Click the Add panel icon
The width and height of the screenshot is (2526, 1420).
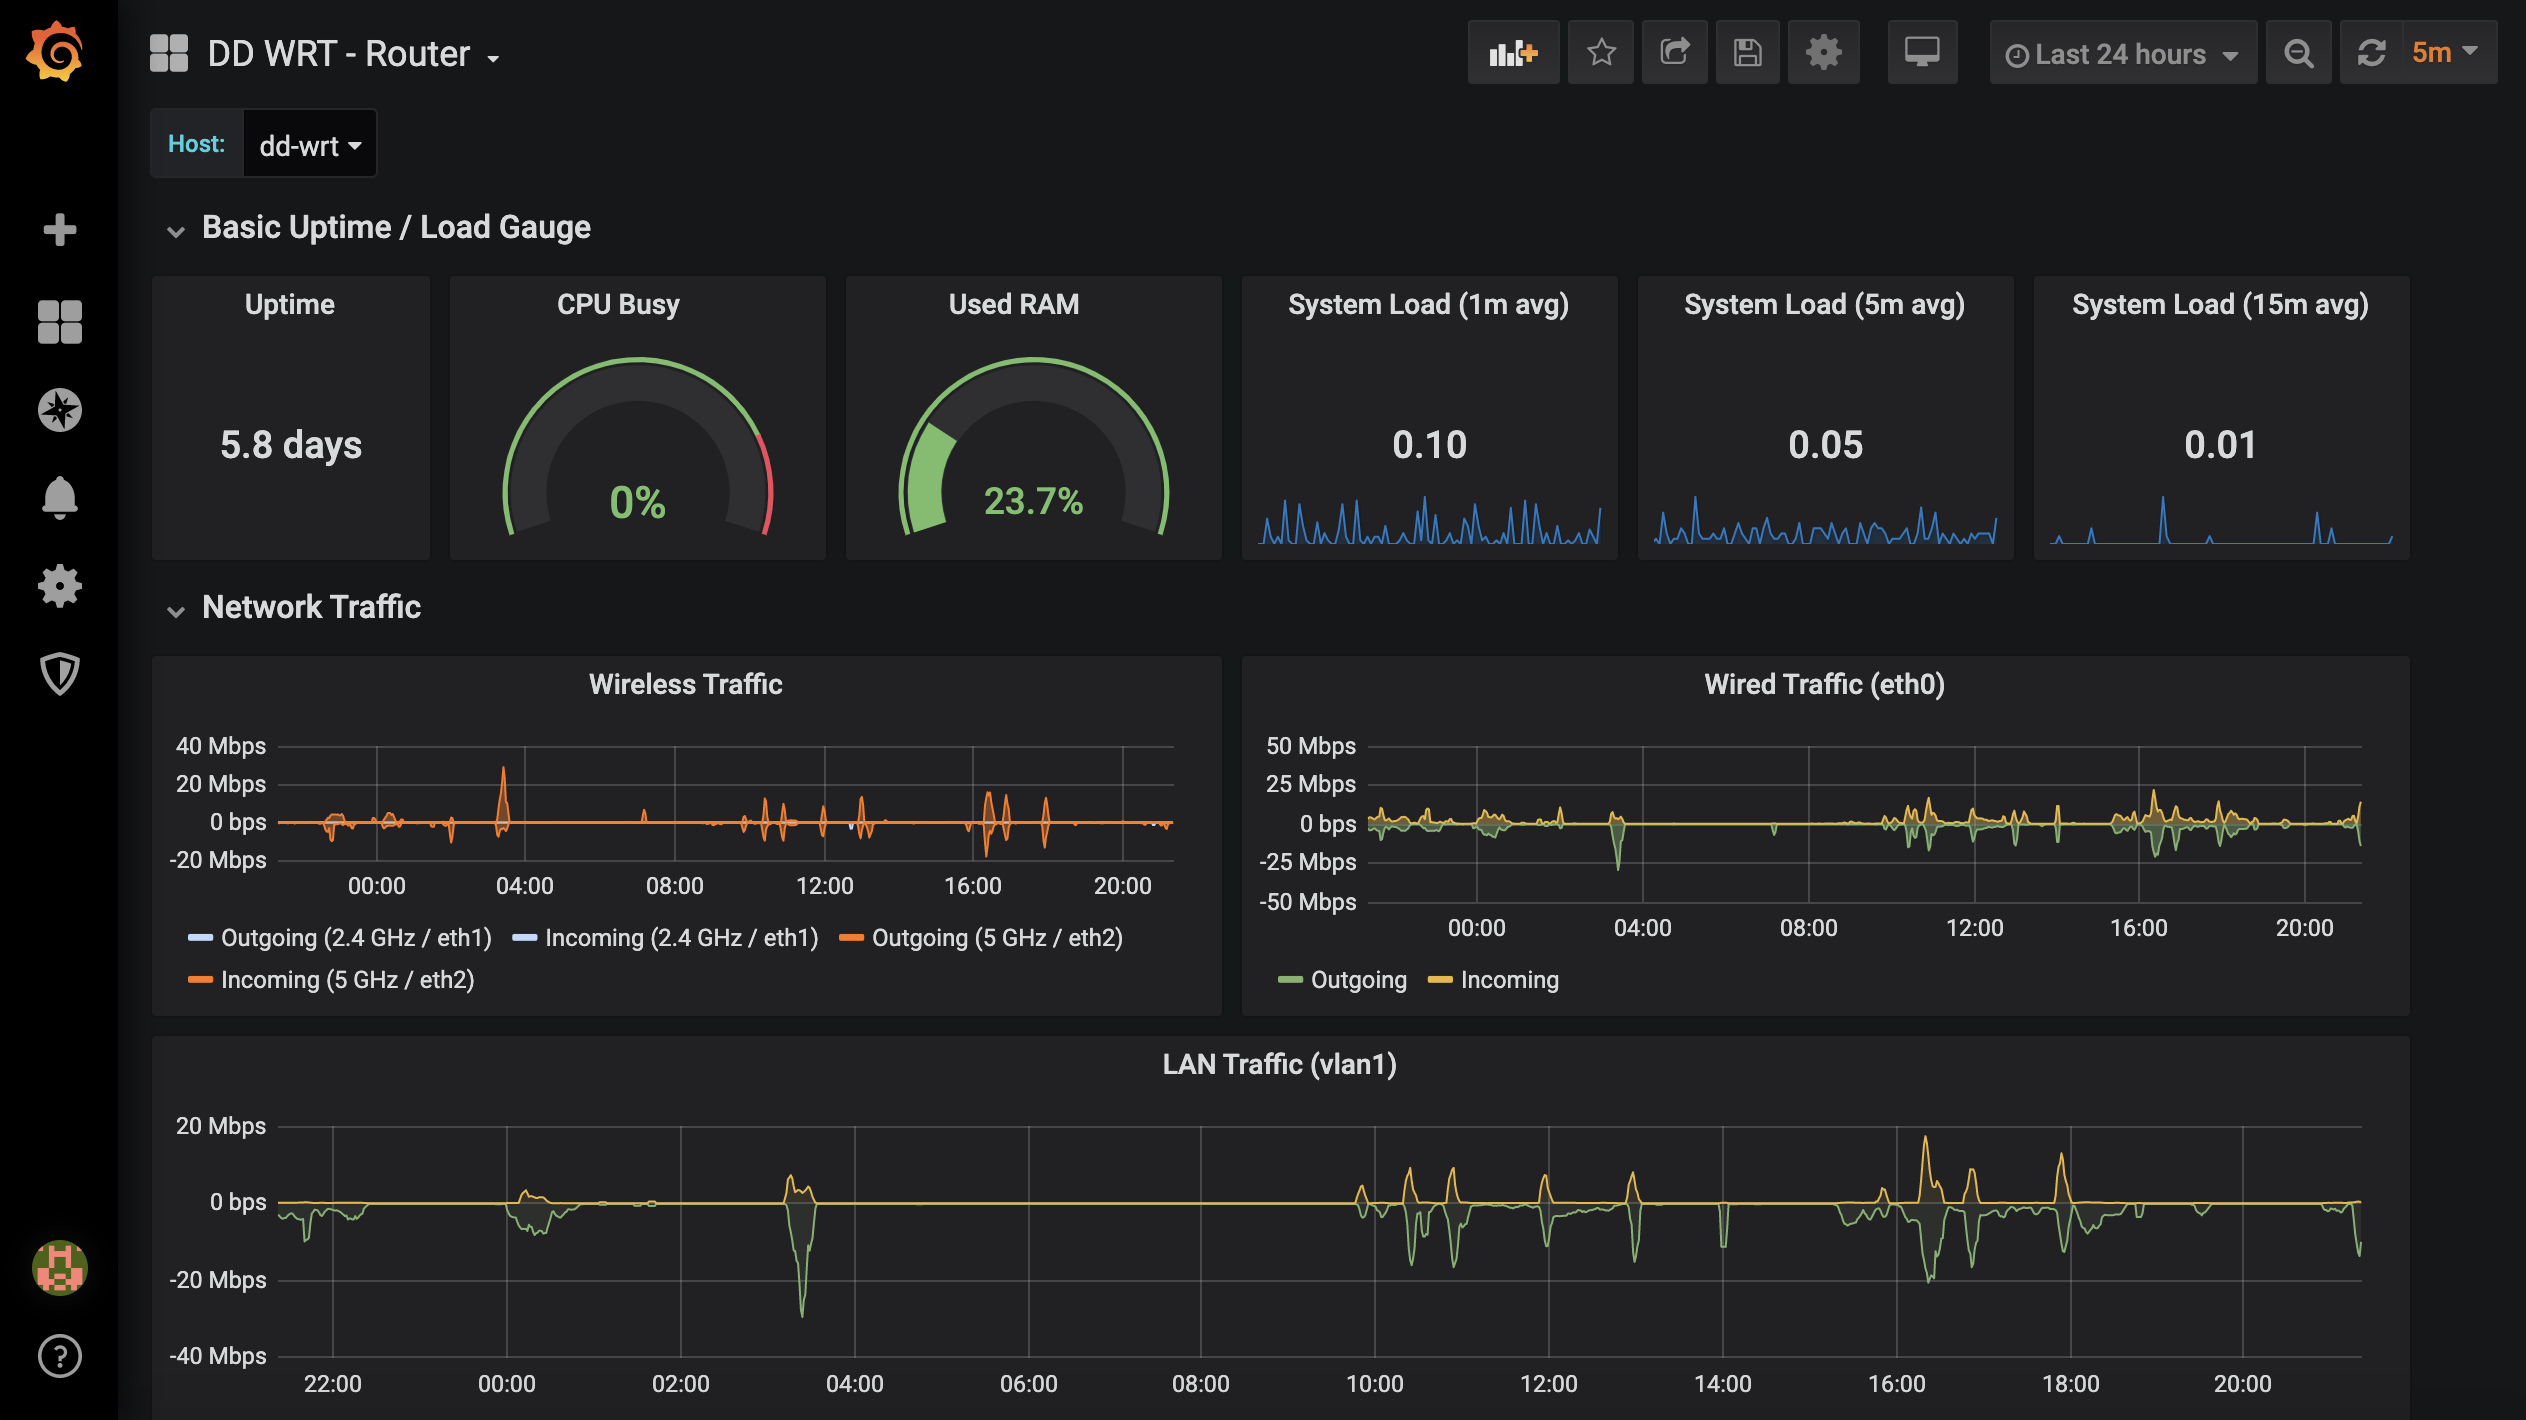pyautogui.click(x=1513, y=53)
